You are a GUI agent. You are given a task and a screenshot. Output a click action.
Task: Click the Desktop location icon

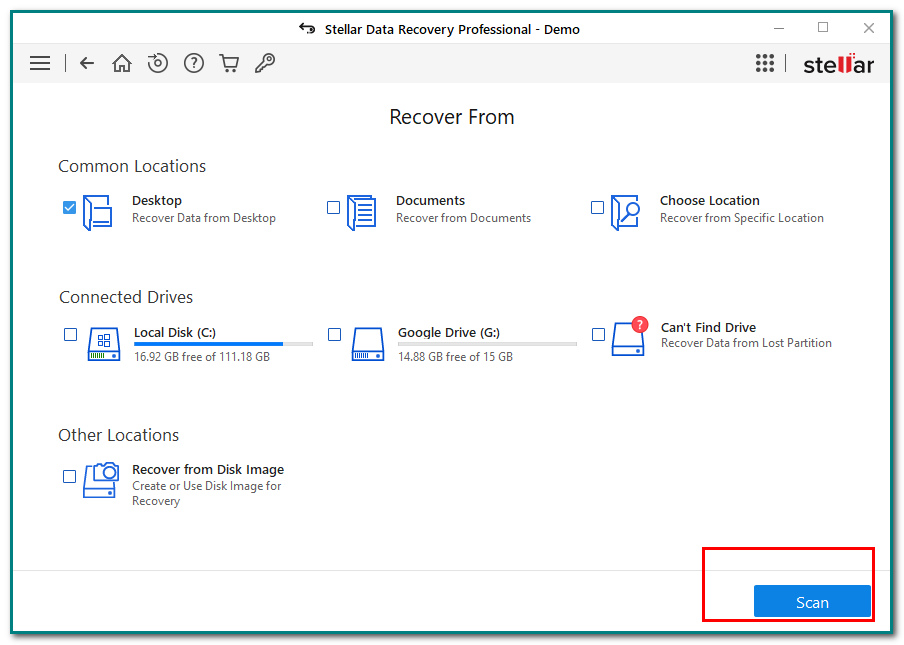point(97,212)
